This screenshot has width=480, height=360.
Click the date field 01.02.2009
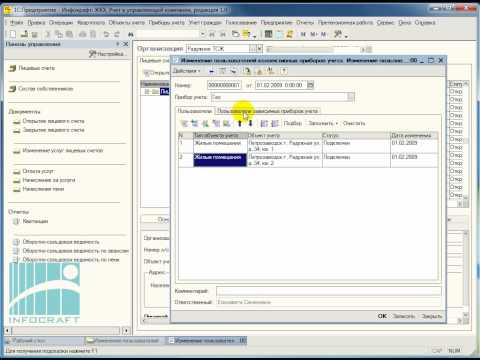point(281,85)
